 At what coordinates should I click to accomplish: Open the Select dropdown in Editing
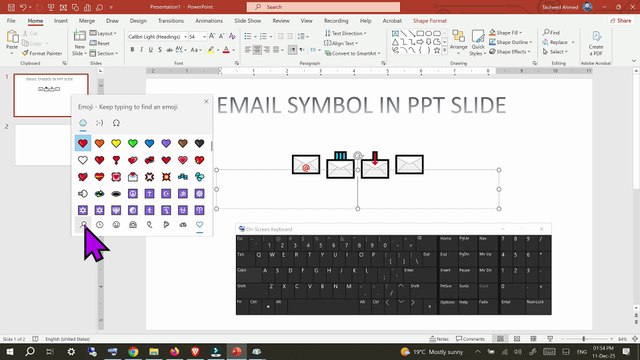556,52
